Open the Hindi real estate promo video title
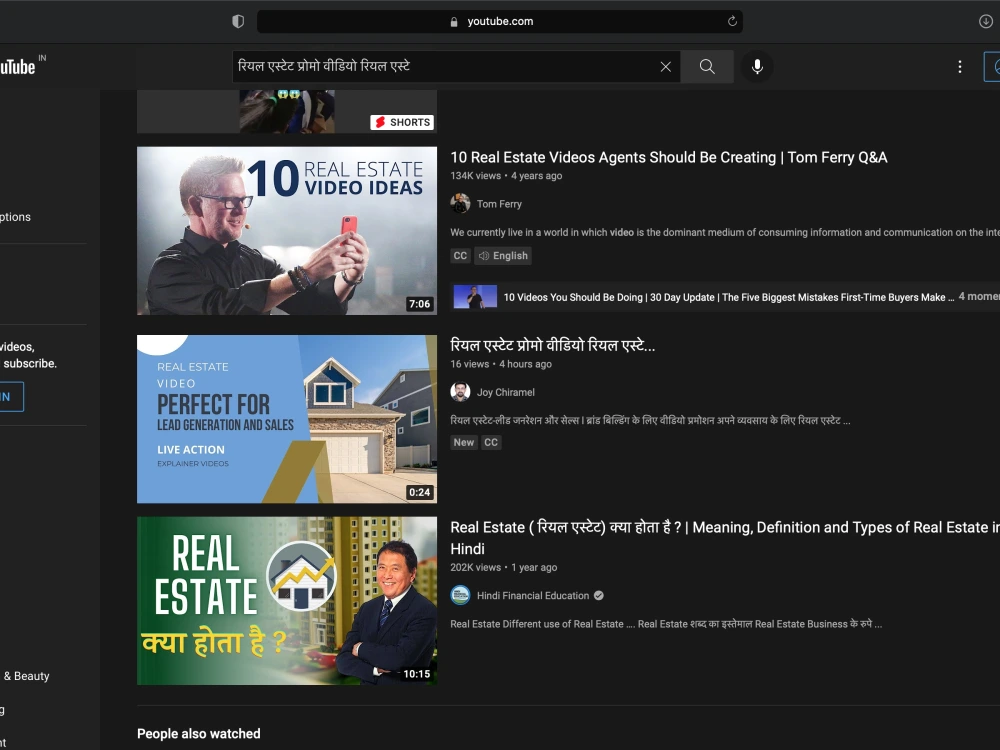This screenshot has width=1000, height=750. (552, 346)
